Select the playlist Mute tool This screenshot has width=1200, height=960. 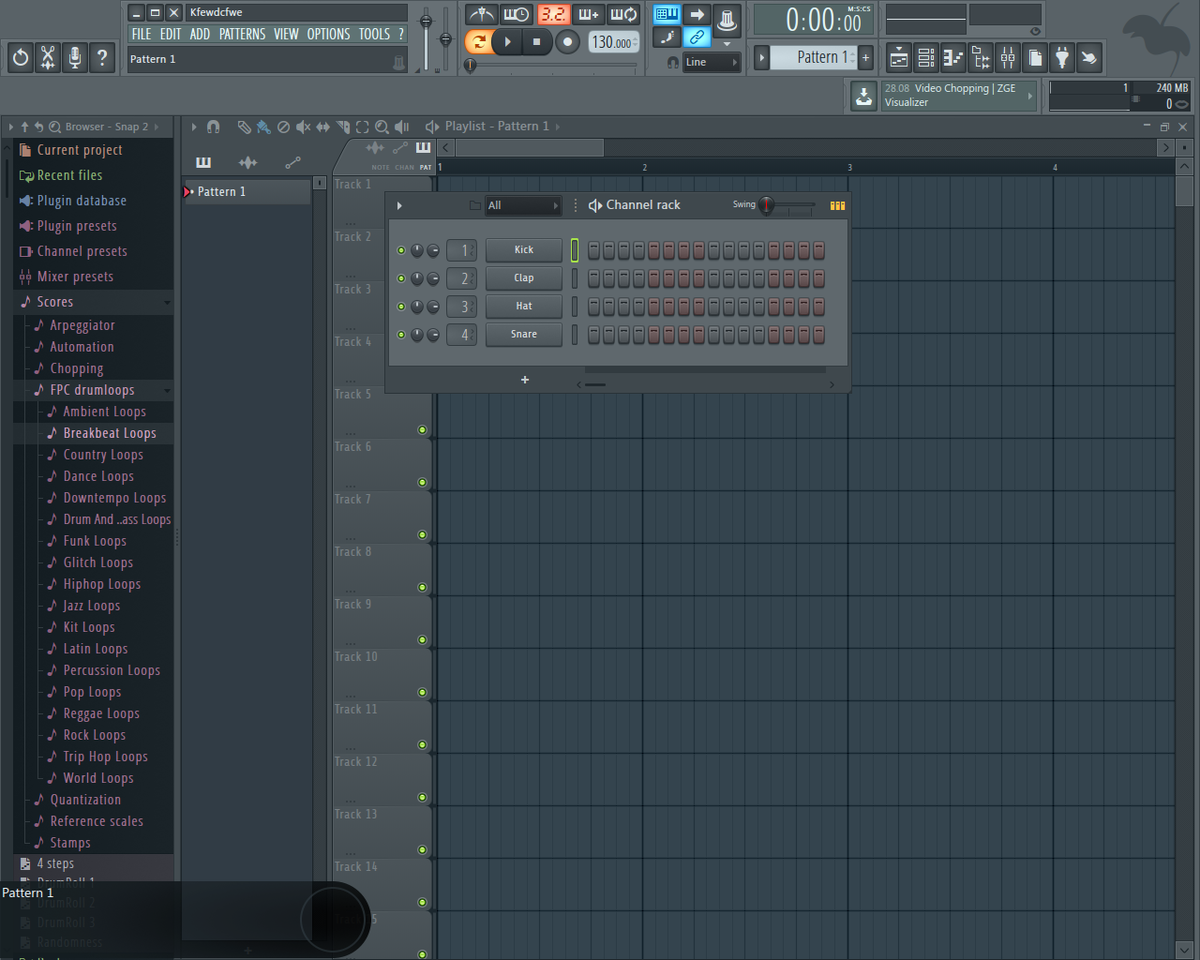tap(303, 127)
